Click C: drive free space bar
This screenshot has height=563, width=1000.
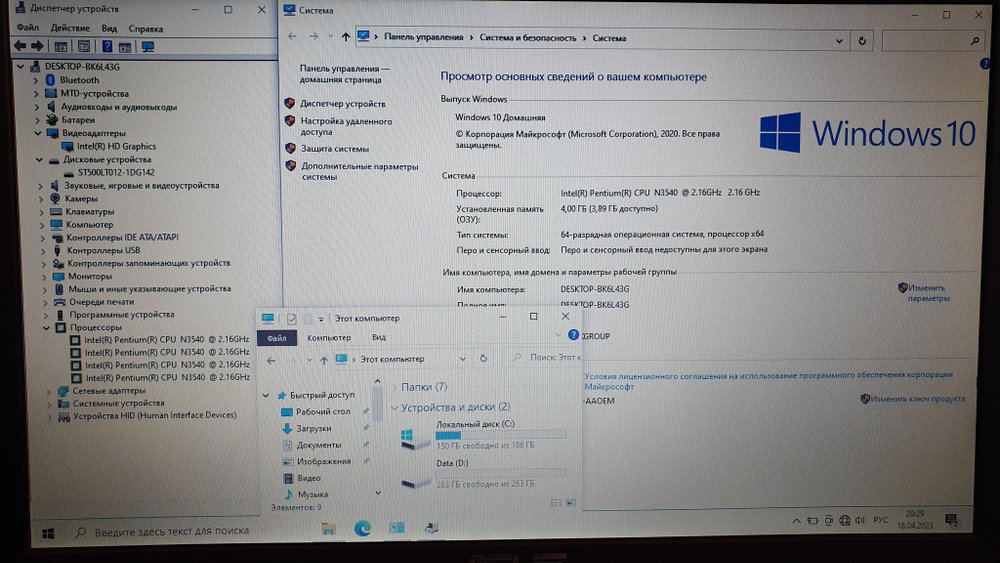coord(500,435)
